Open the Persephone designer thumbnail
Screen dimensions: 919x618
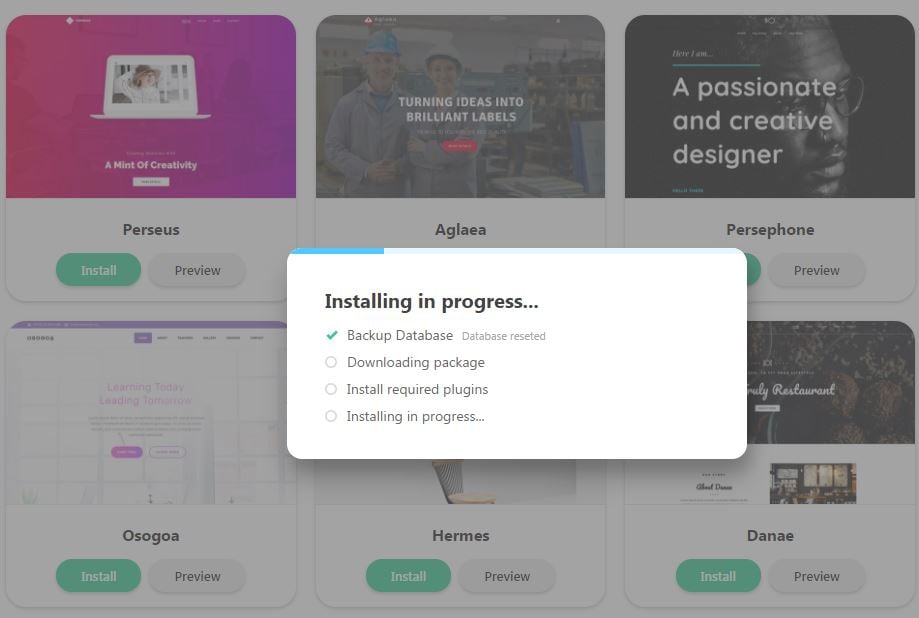(x=770, y=107)
